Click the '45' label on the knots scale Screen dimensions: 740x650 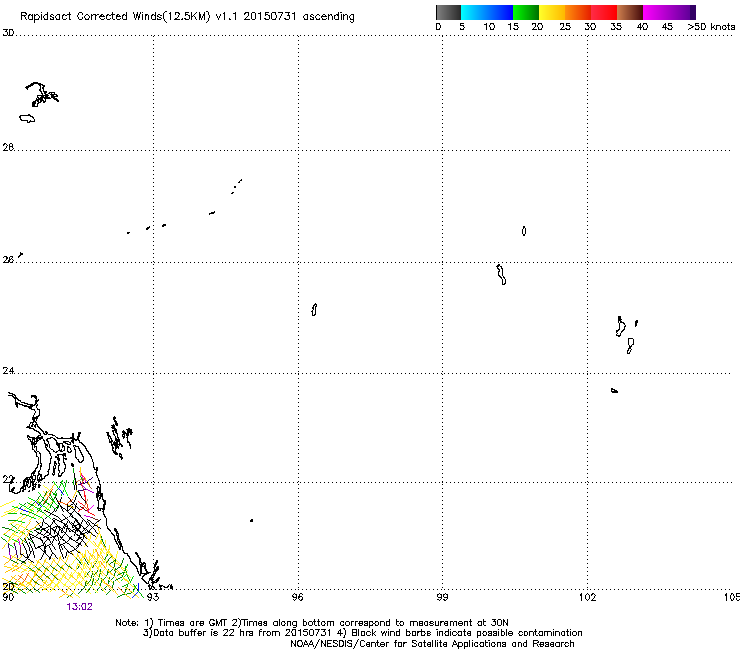[x=667, y=27]
